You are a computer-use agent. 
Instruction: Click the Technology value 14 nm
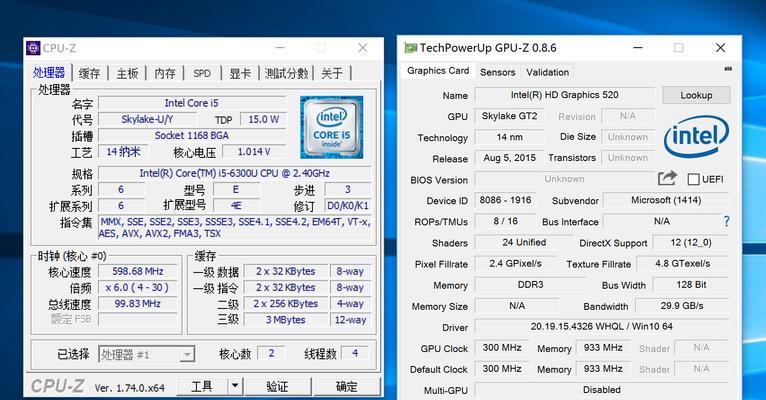[510, 137]
